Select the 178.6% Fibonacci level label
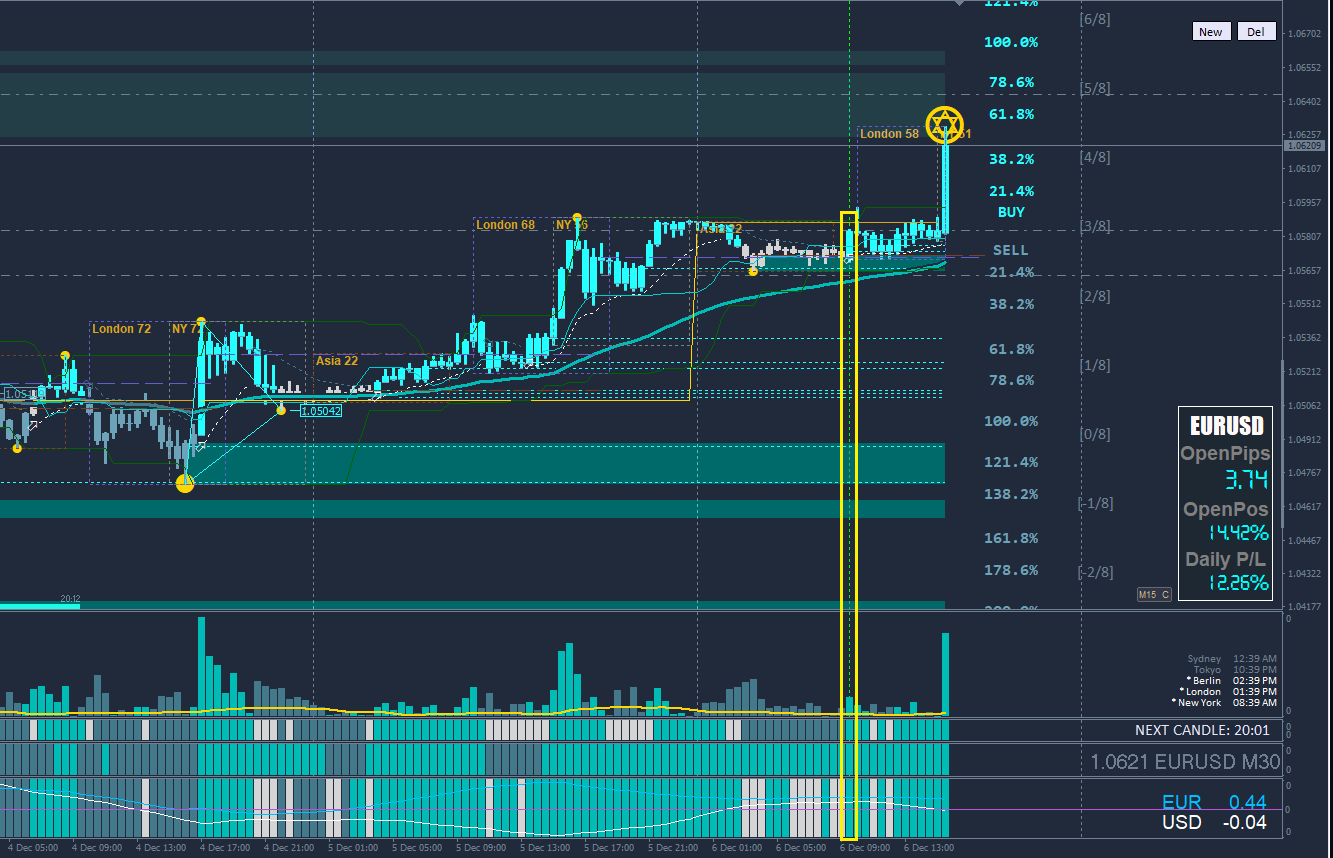1333x858 pixels. point(1012,570)
